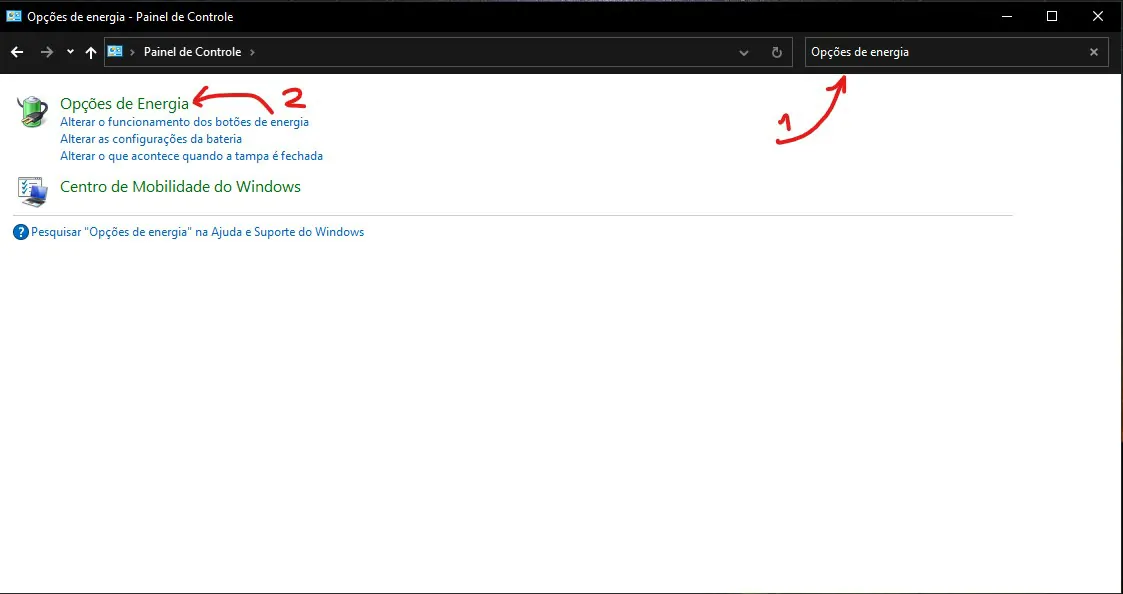
Task: Click the Control Panel icon in address bar
Action: tap(115, 52)
